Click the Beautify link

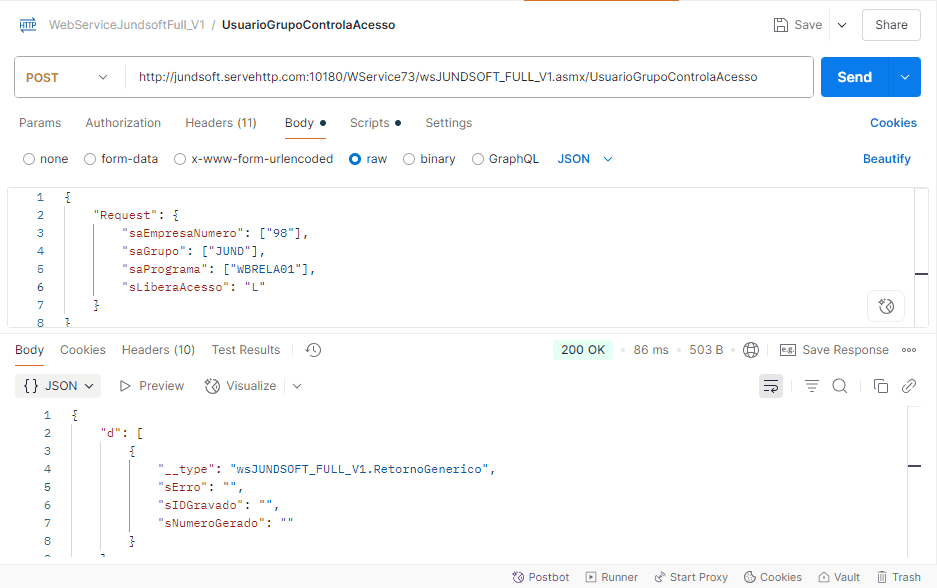(x=886, y=159)
